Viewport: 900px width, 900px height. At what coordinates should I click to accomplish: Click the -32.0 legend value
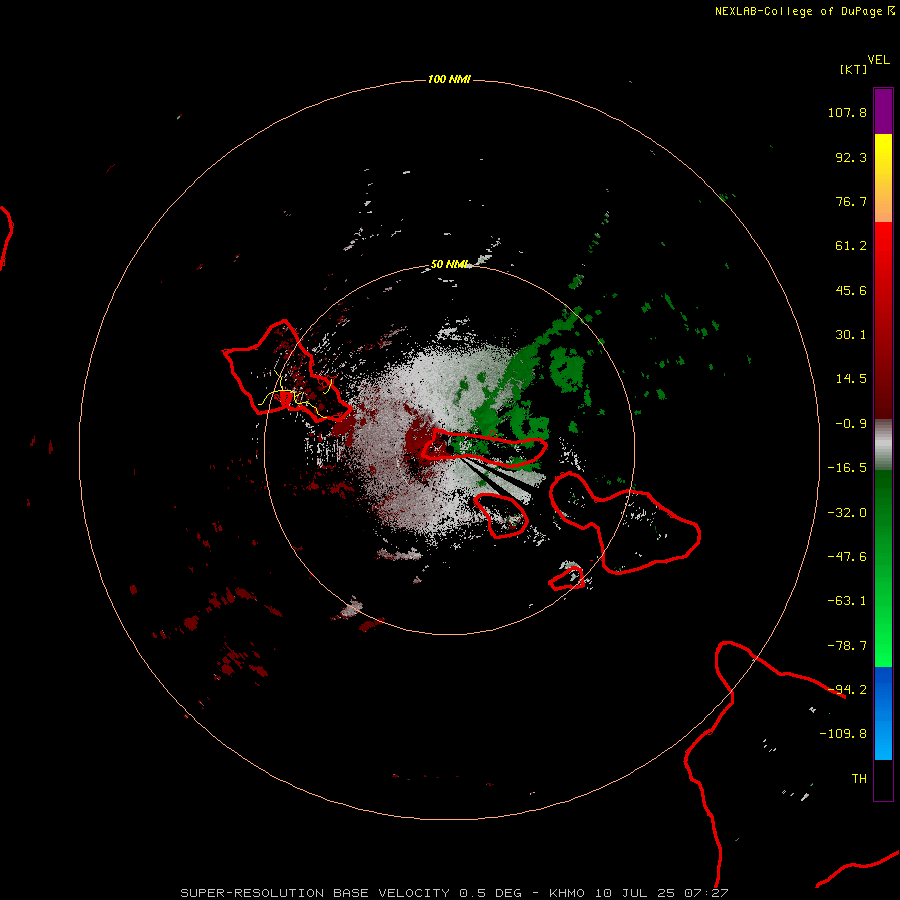click(x=847, y=513)
